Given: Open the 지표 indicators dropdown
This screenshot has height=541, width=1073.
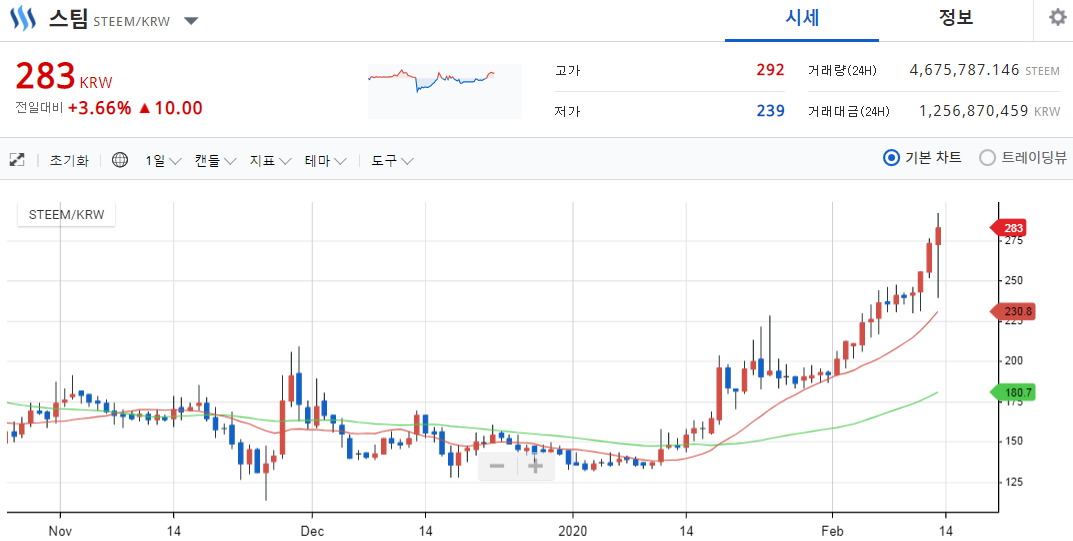Looking at the screenshot, I should point(270,161).
